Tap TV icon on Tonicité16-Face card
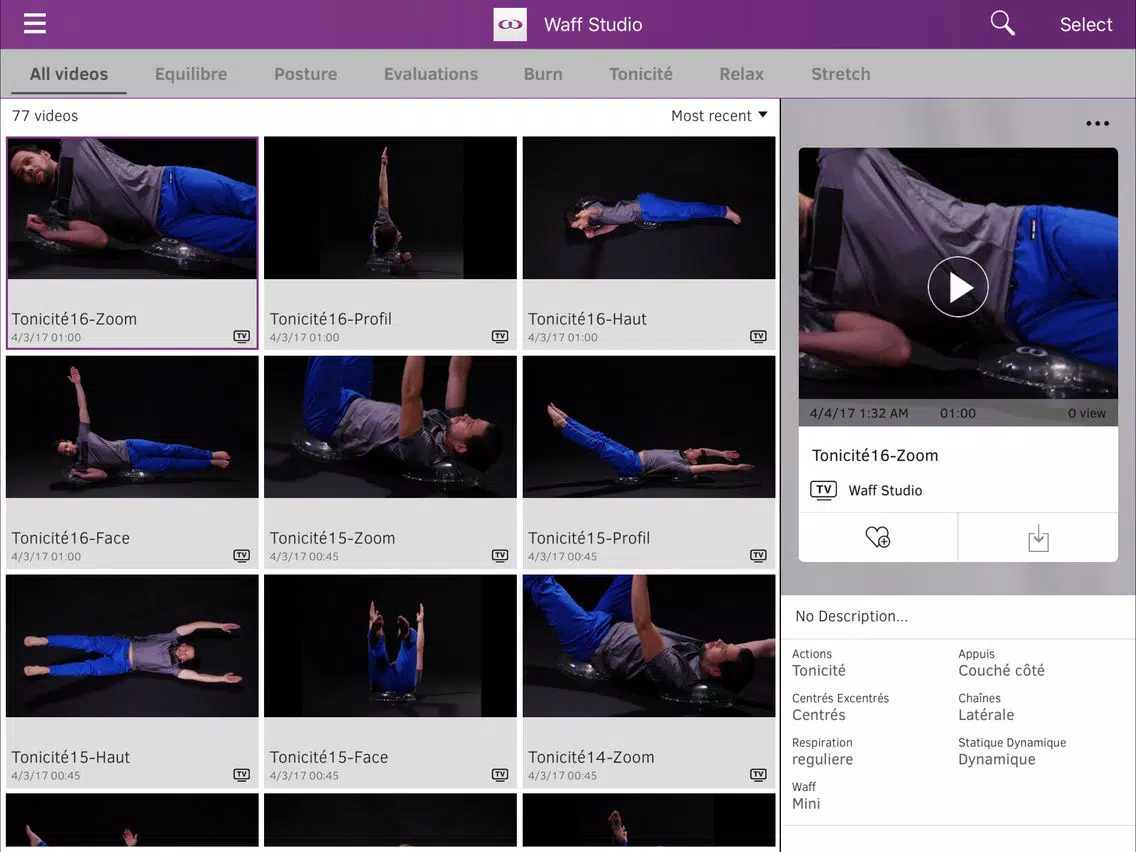 pos(241,556)
